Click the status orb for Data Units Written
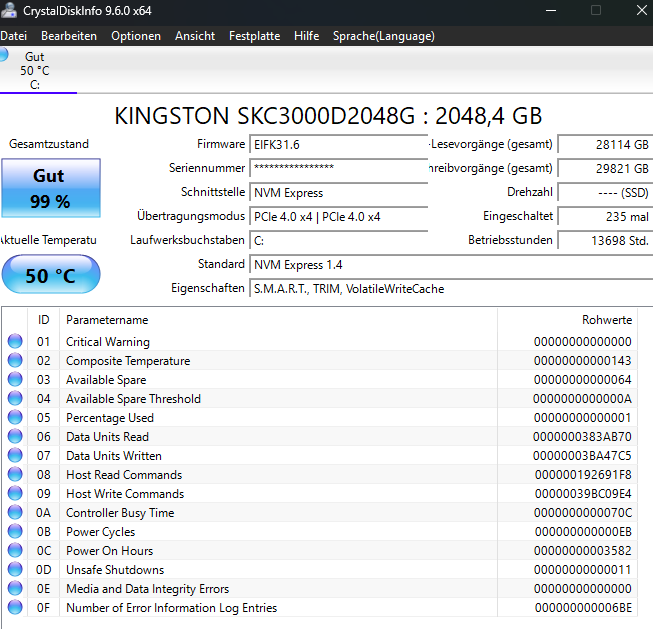The width and height of the screenshot is (653, 629). tap(15, 455)
